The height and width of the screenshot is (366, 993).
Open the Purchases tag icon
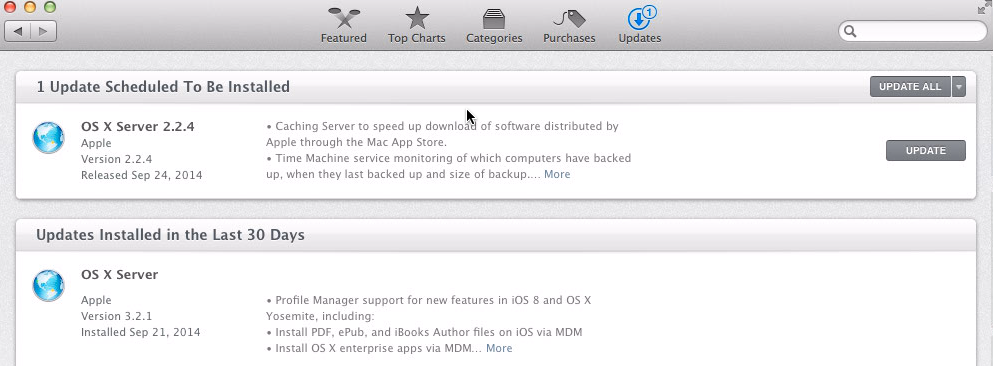coord(569,18)
